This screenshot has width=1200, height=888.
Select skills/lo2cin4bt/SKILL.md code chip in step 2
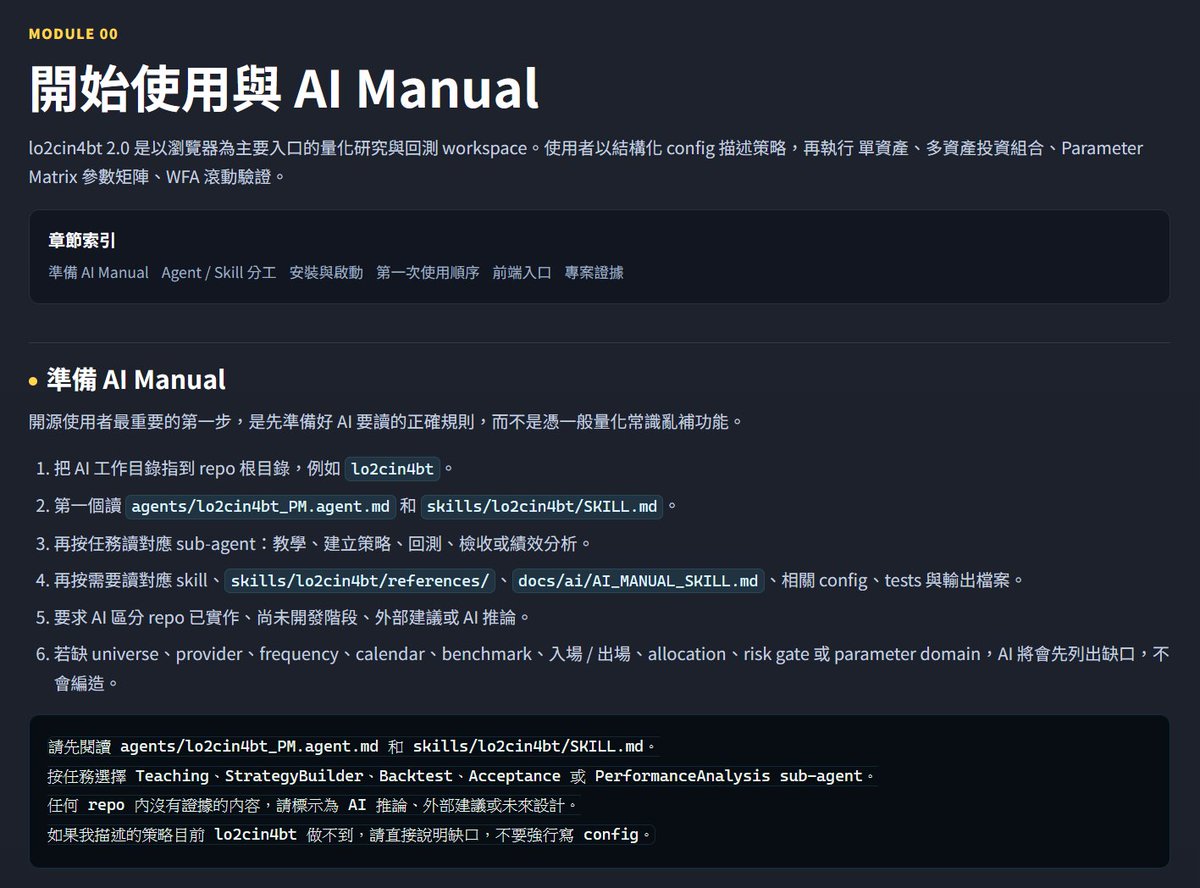click(543, 506)
